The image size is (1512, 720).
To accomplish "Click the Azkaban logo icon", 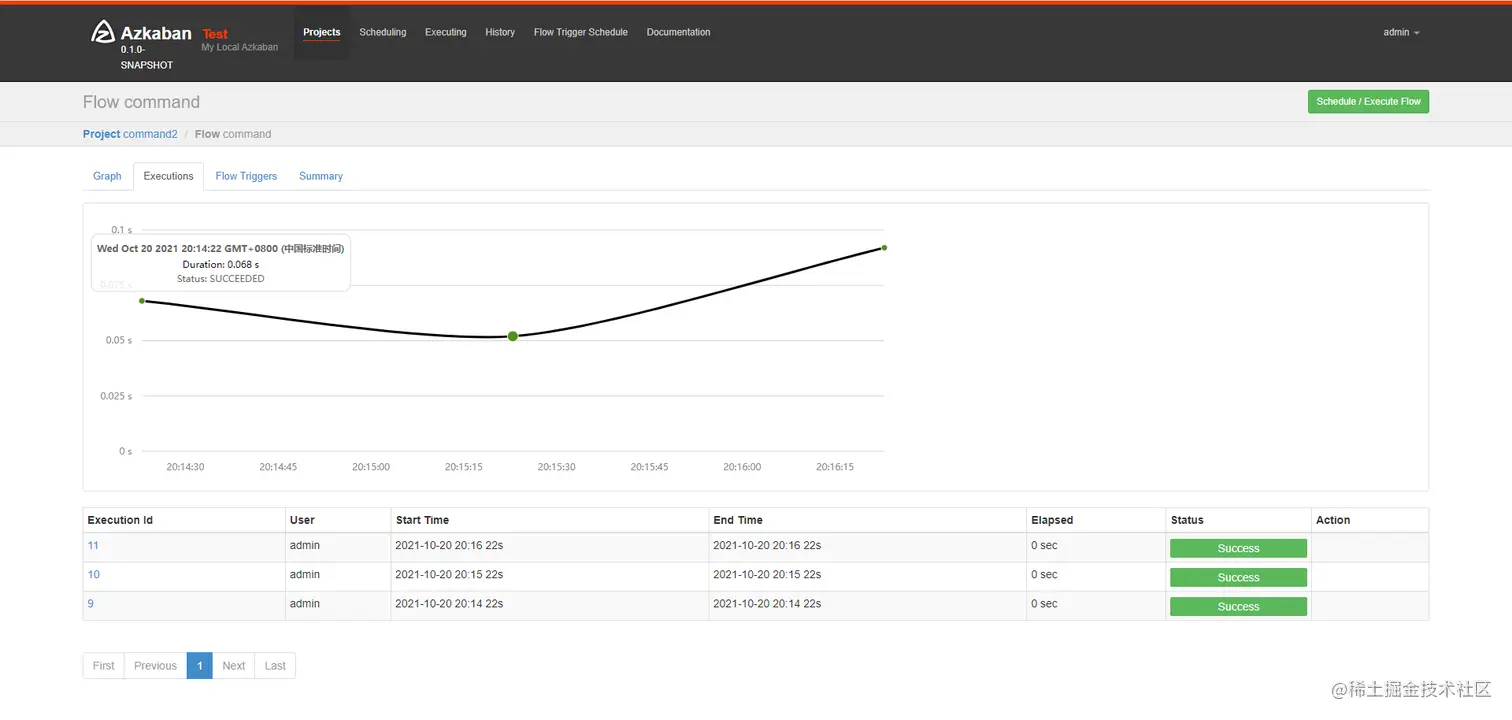I will point(103,32).
